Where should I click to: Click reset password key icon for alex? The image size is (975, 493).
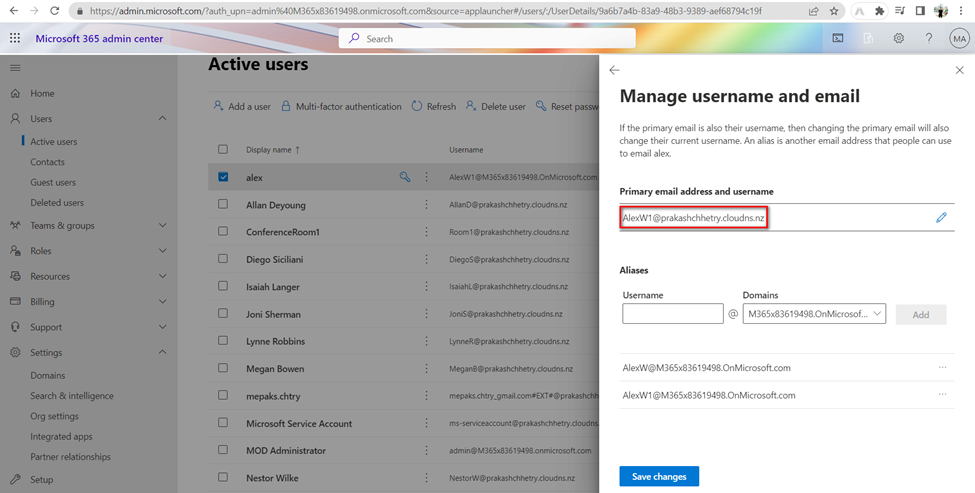(405, 177)
